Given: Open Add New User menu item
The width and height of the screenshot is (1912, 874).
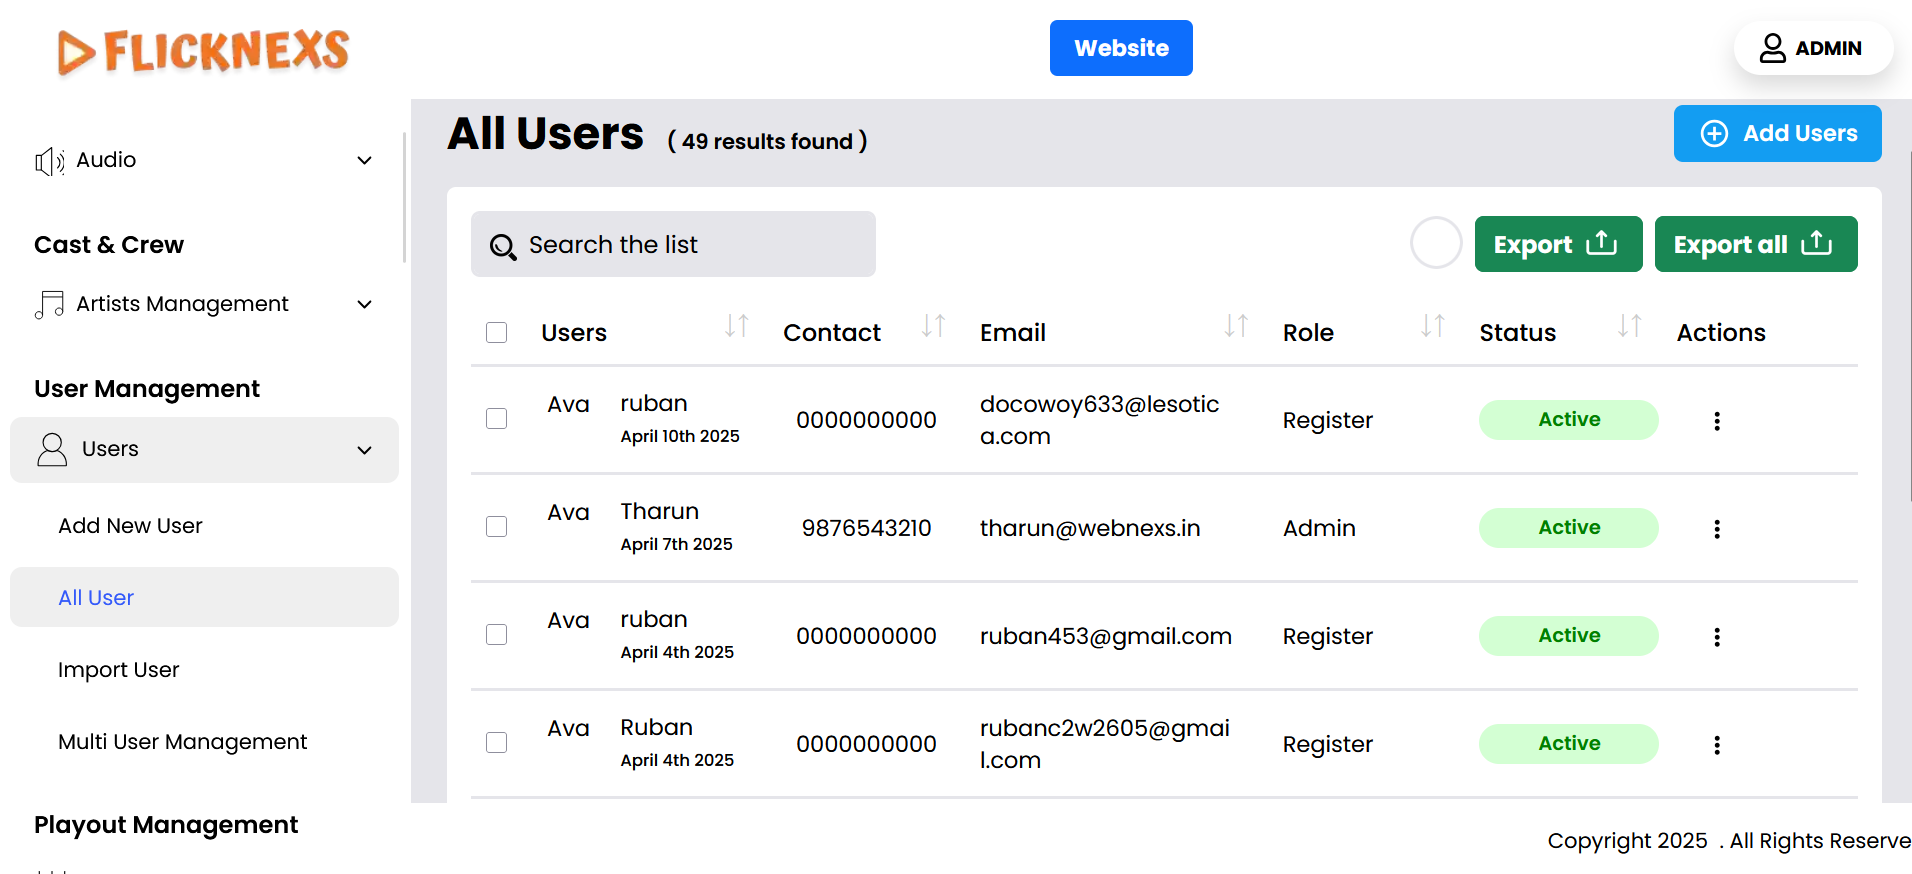Looking at the screenshot, I should tap(130, 526).
